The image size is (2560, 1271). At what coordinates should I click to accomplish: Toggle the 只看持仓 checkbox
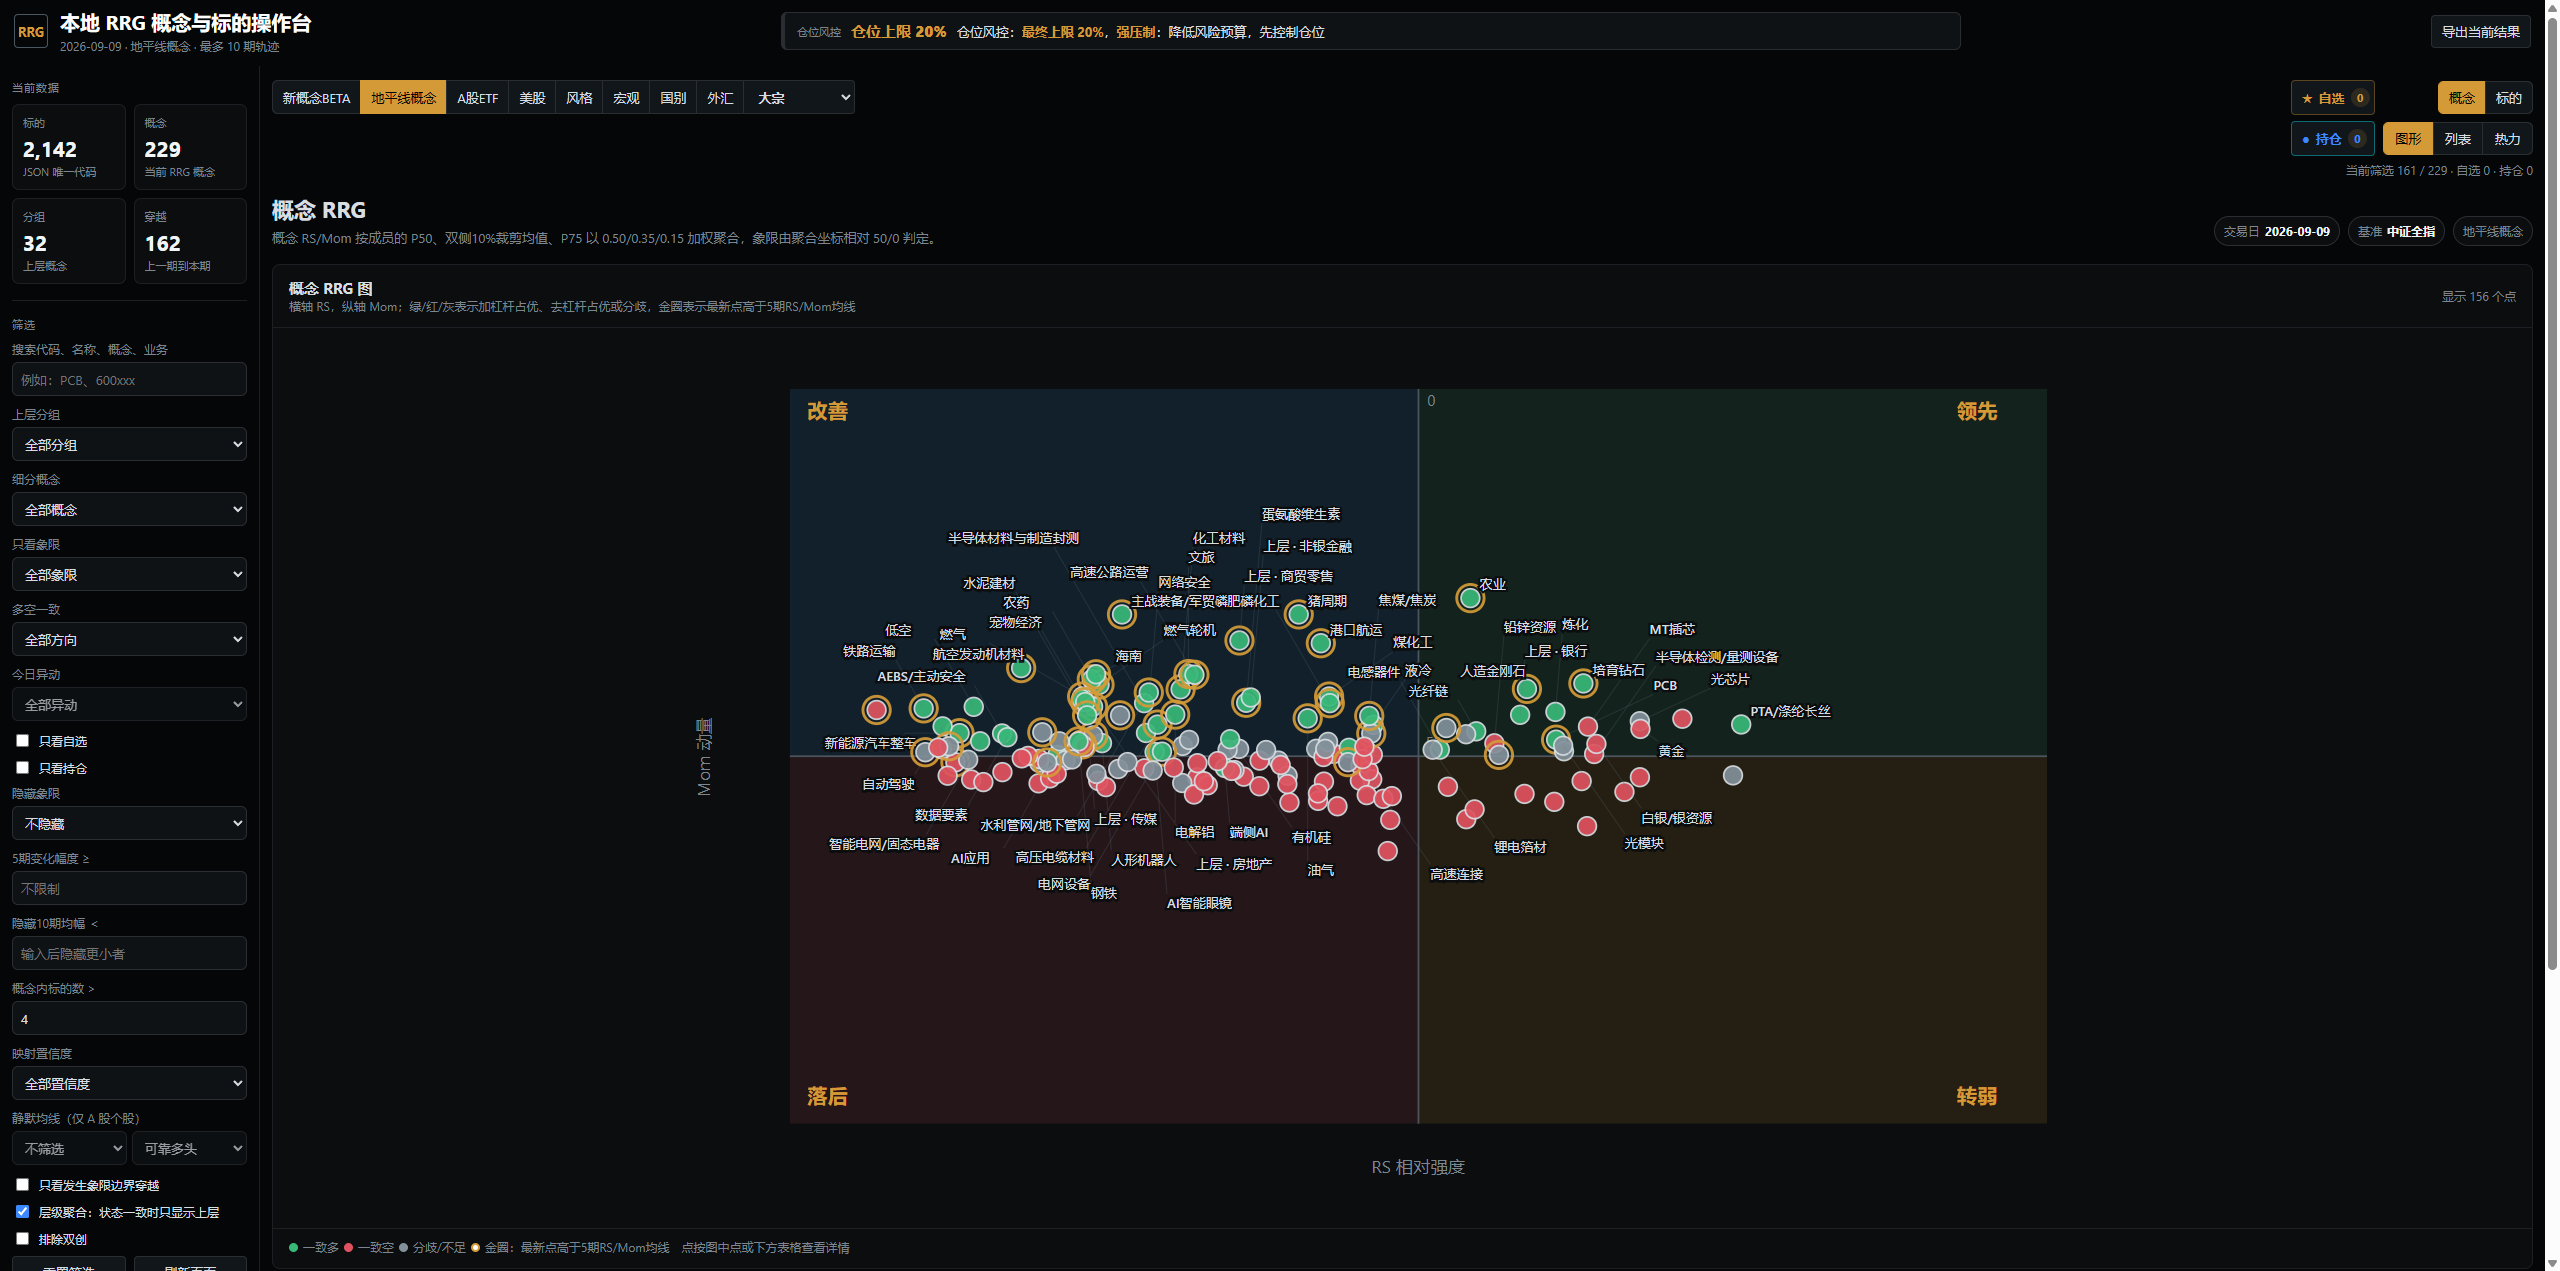click(x=22, y=768)
